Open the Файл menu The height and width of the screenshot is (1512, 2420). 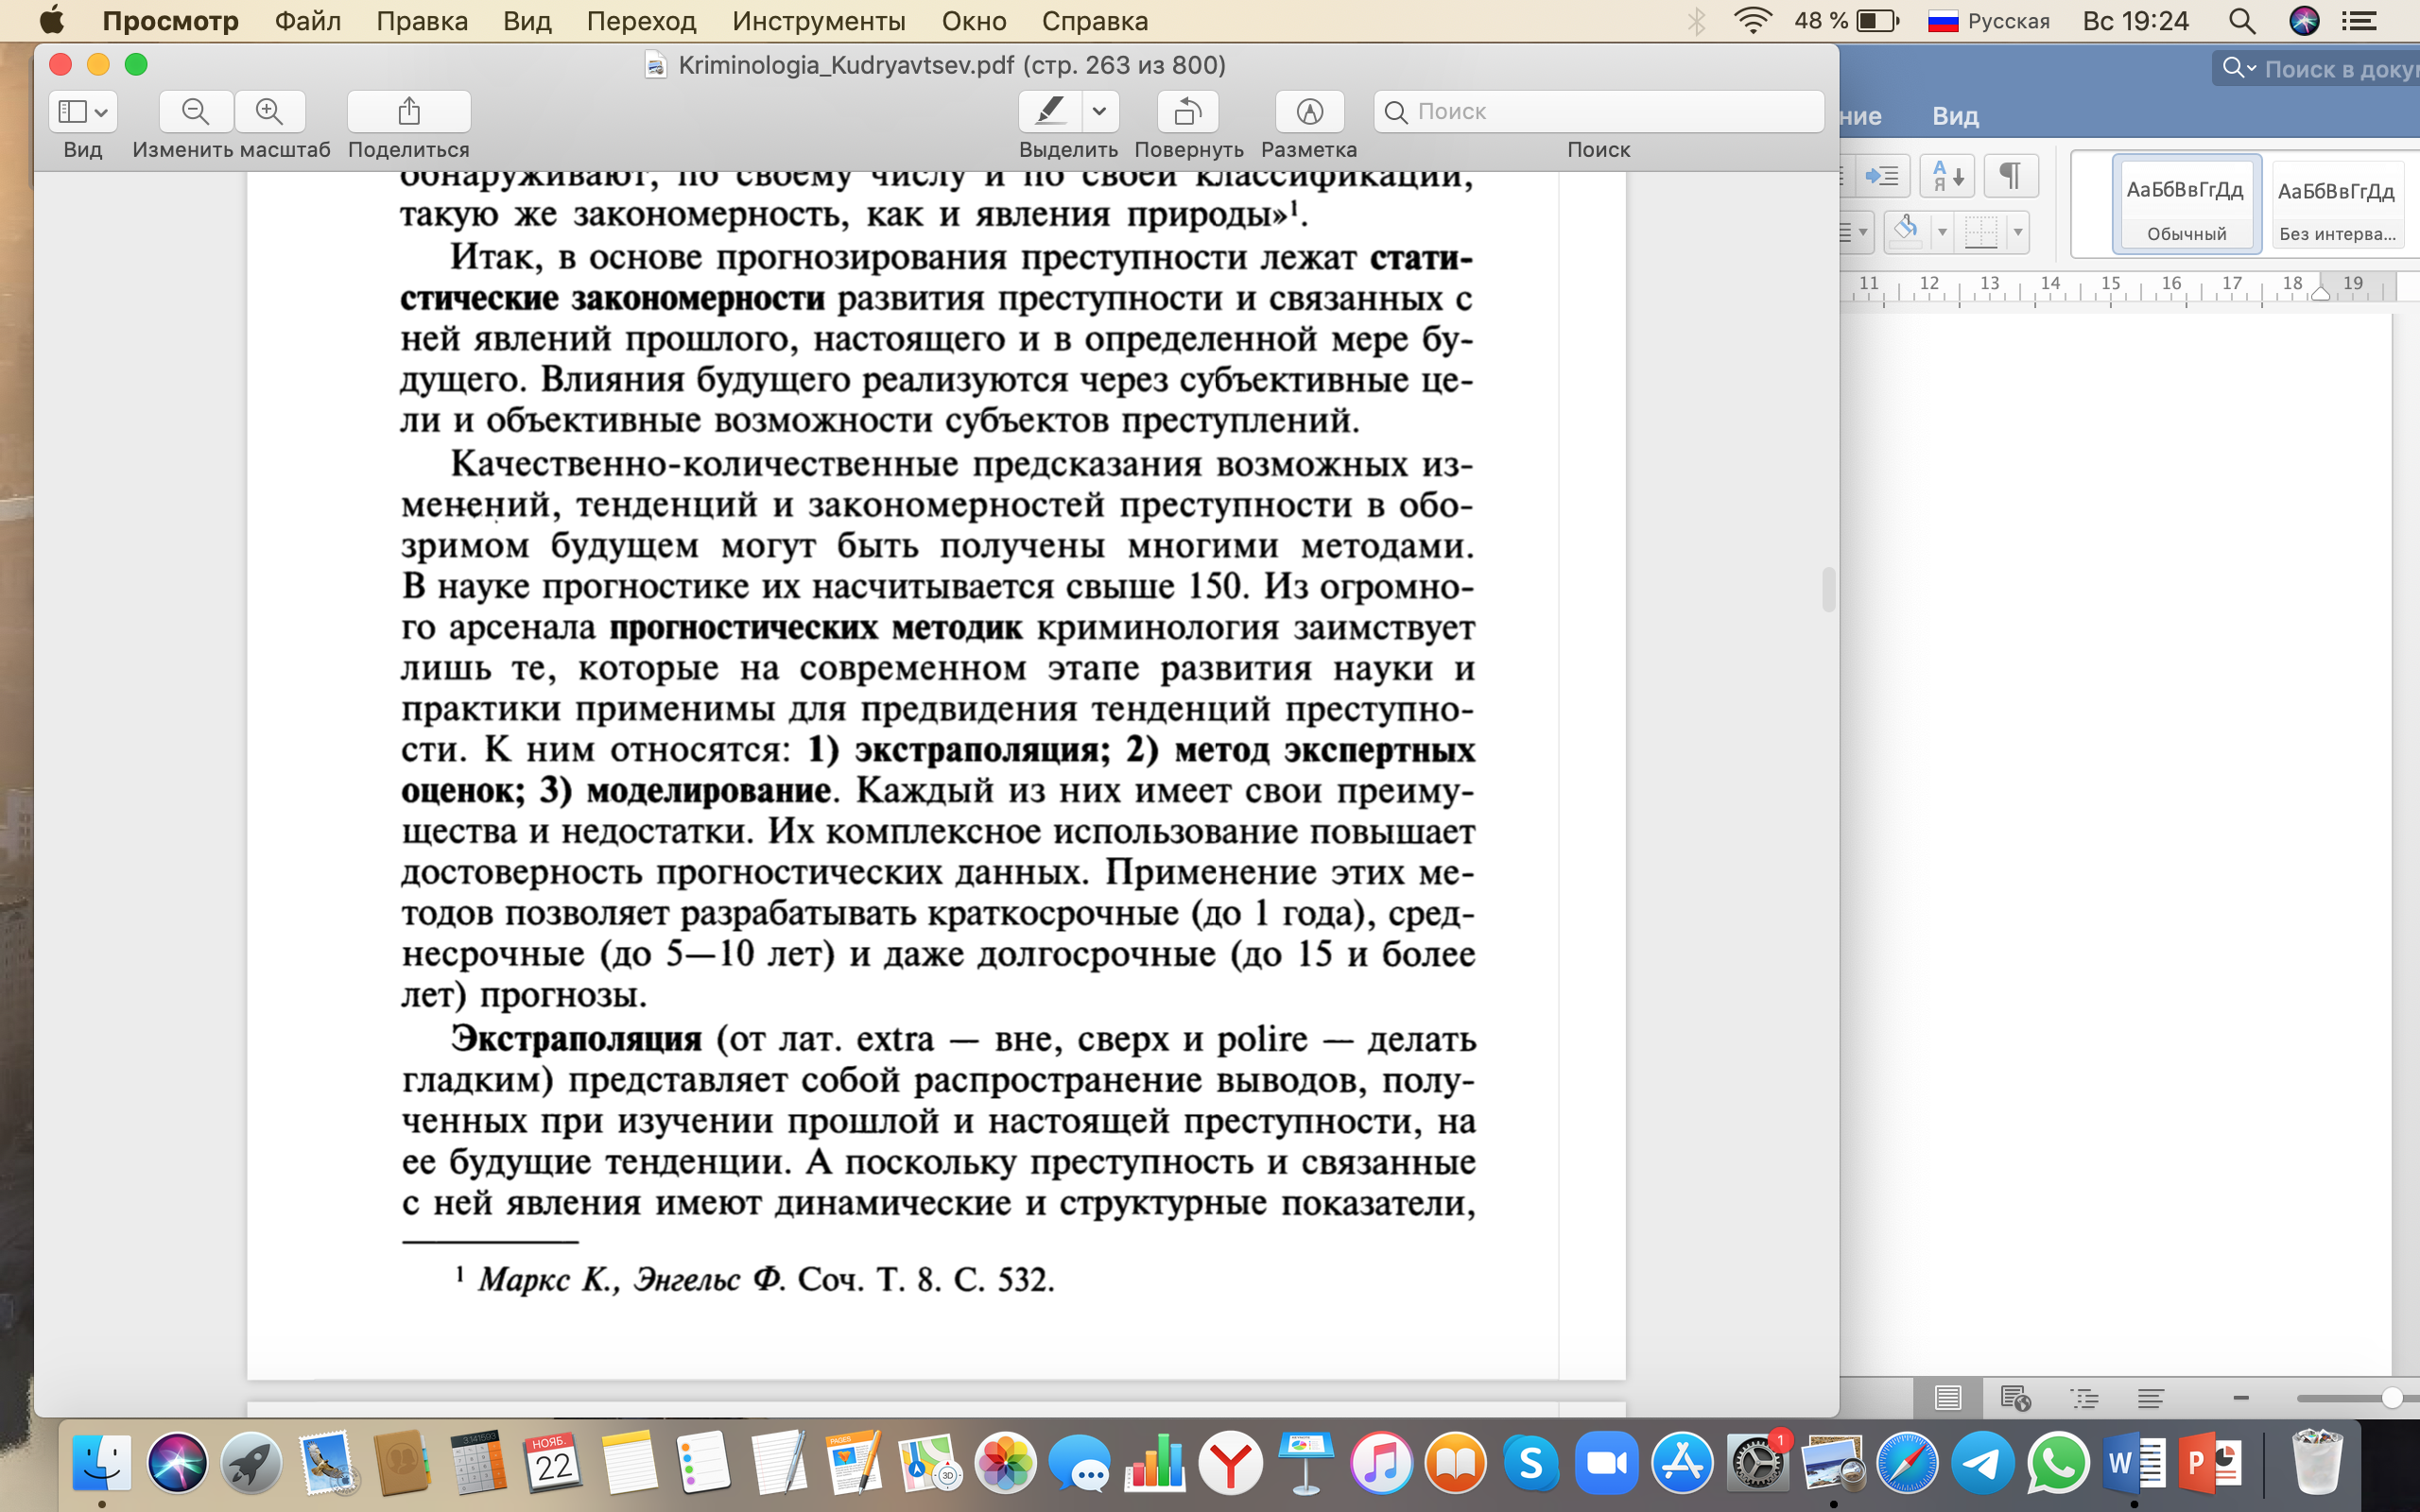tap(307, 21)
